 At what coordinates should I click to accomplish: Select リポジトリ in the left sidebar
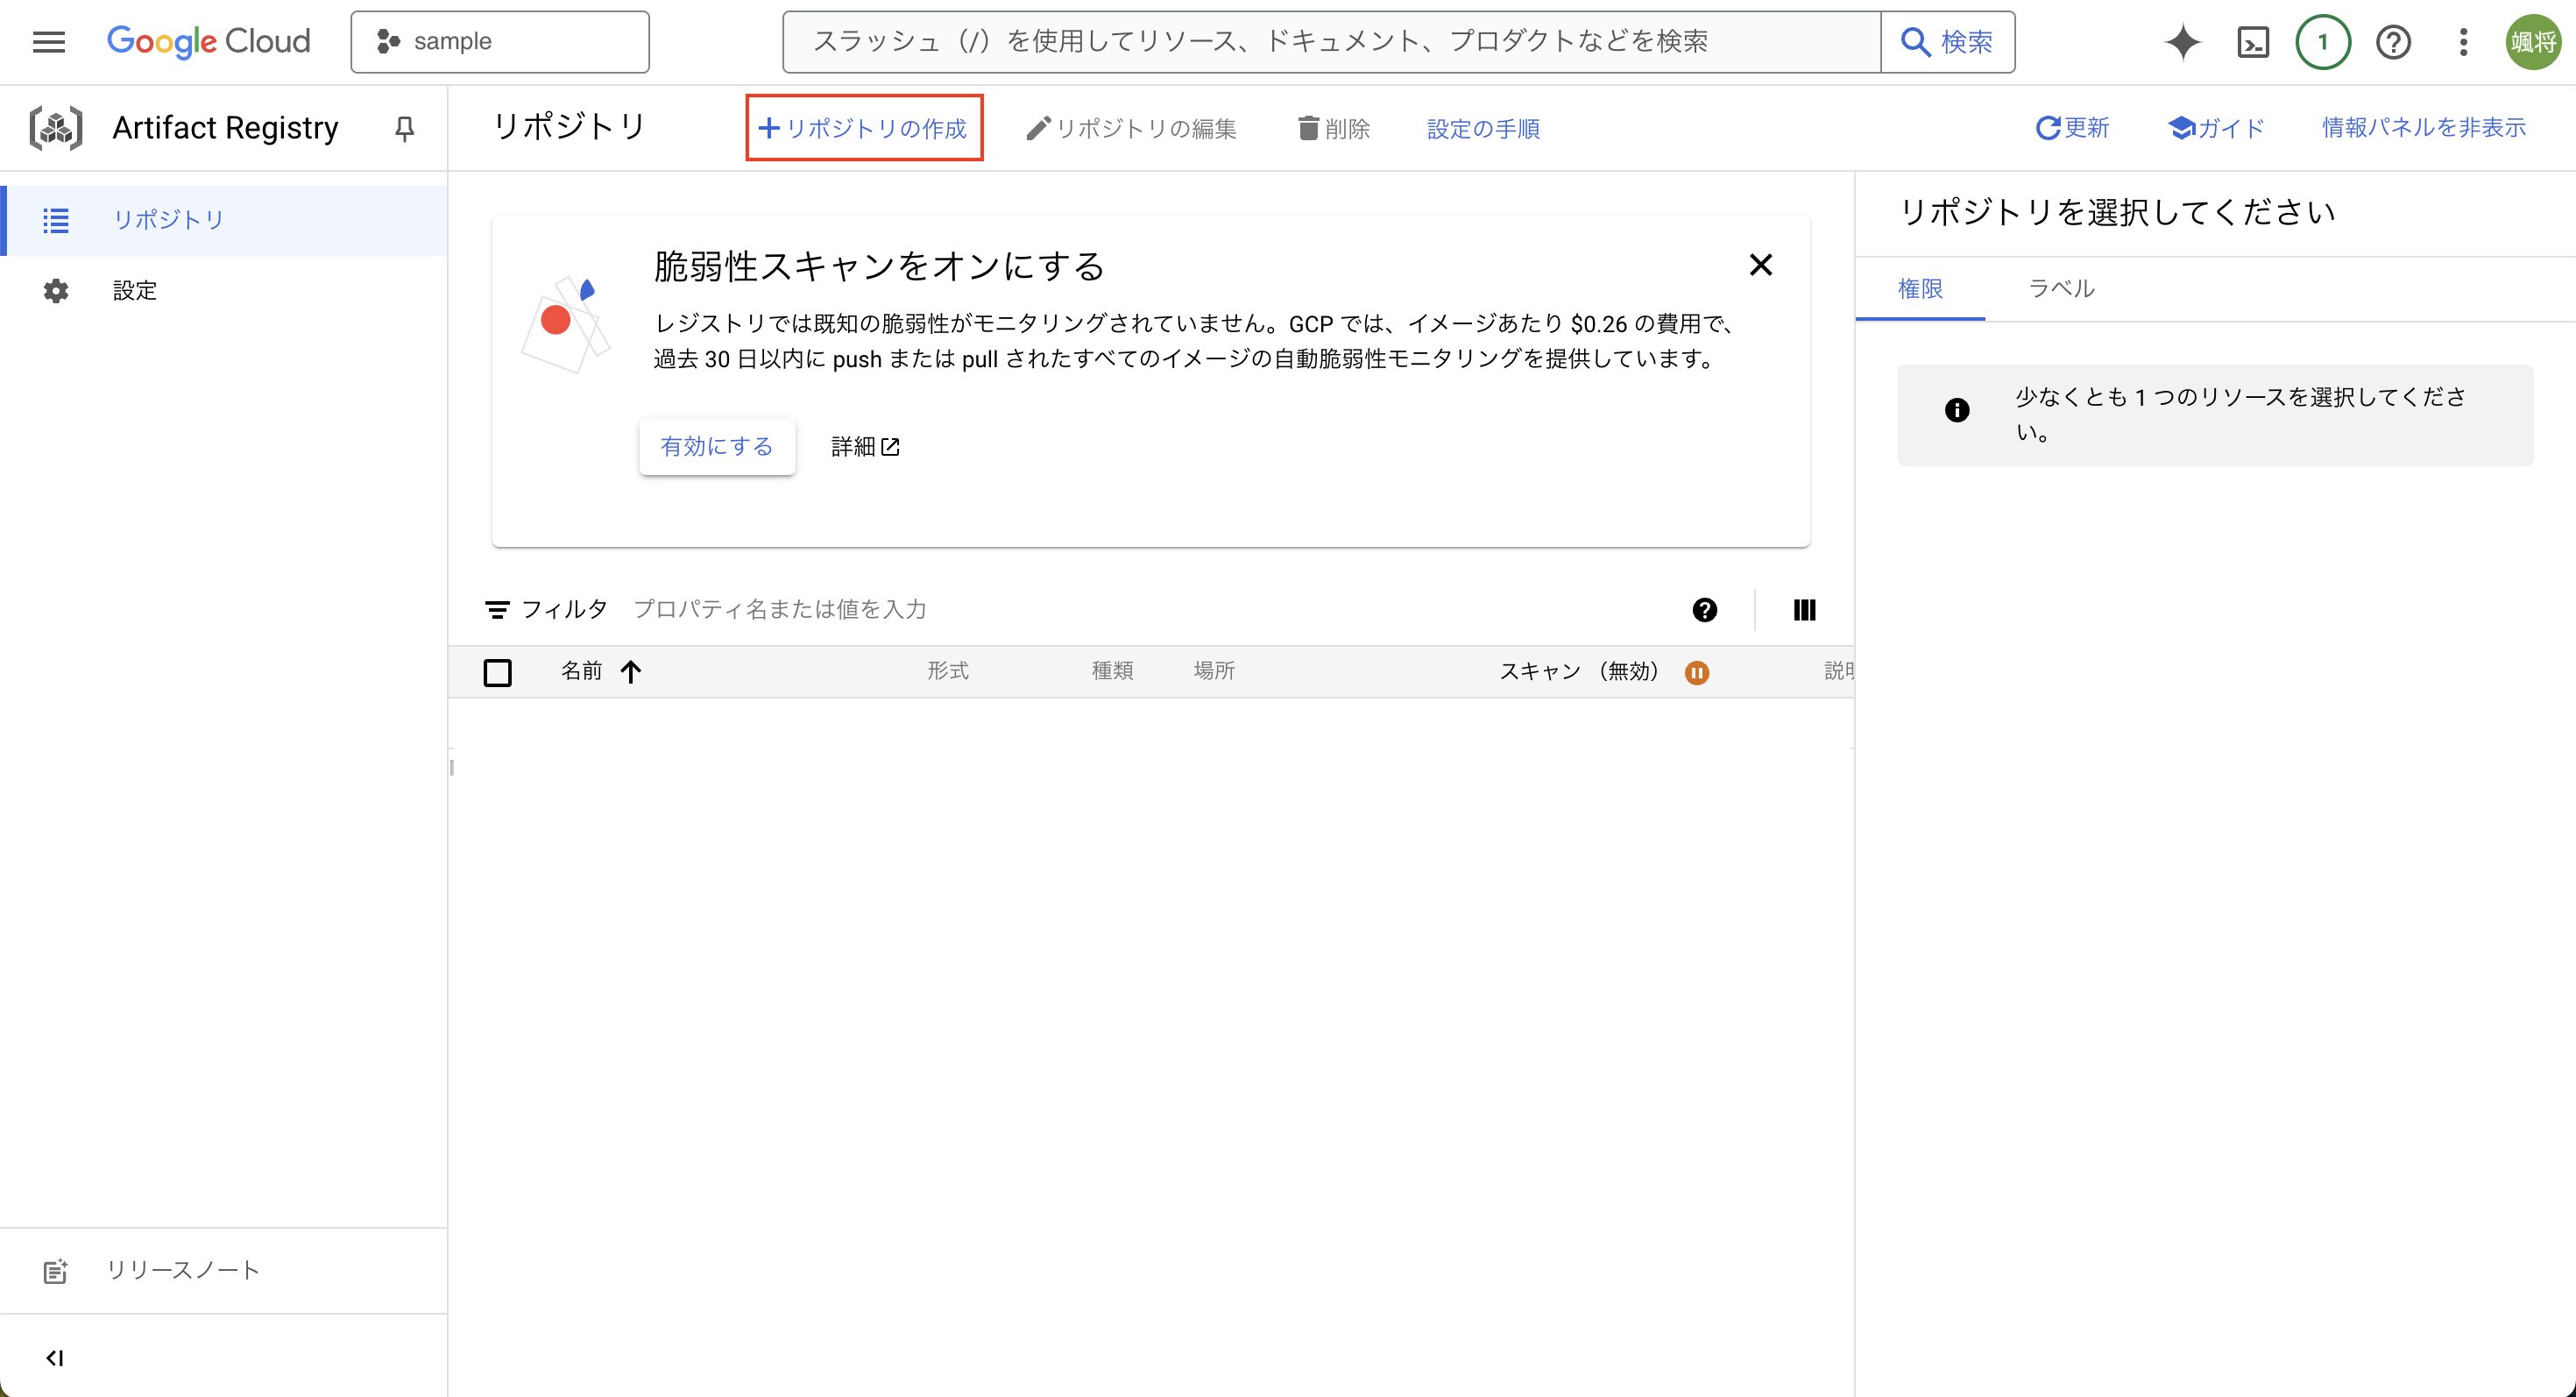coord(224,220)
